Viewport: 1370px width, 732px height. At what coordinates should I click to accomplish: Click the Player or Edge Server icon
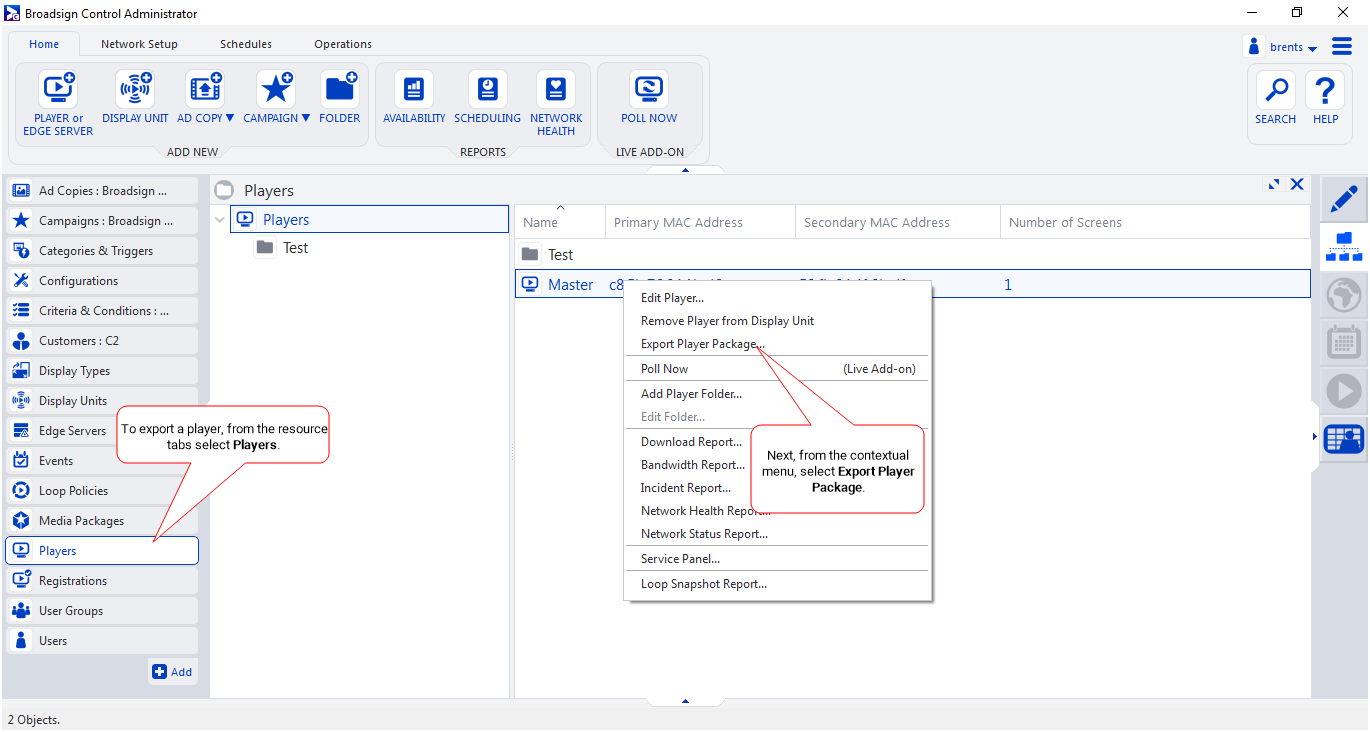point(58,90)
